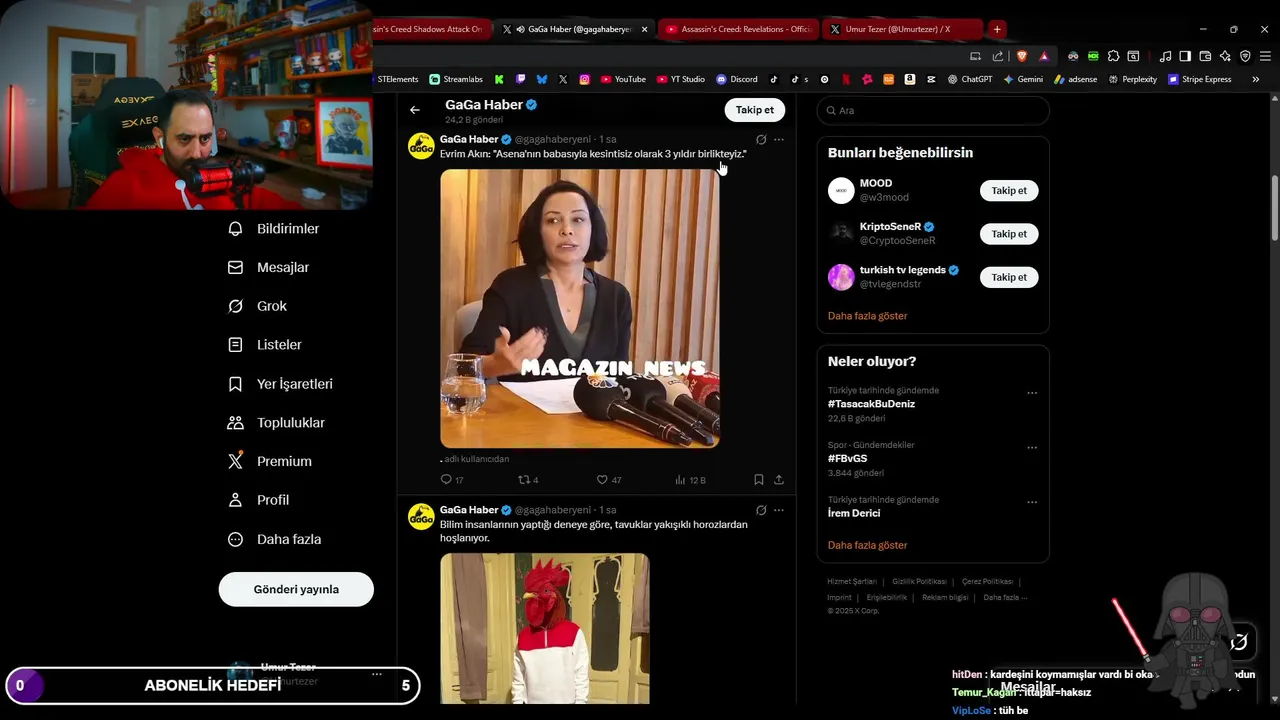Open the Streamlabs bookmark

(x=456, y=79)
